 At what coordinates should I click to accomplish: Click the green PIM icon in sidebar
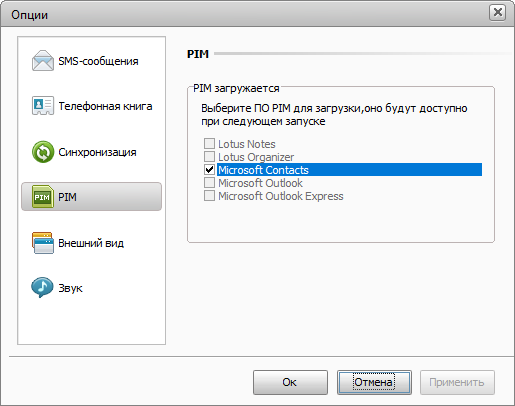43,197
